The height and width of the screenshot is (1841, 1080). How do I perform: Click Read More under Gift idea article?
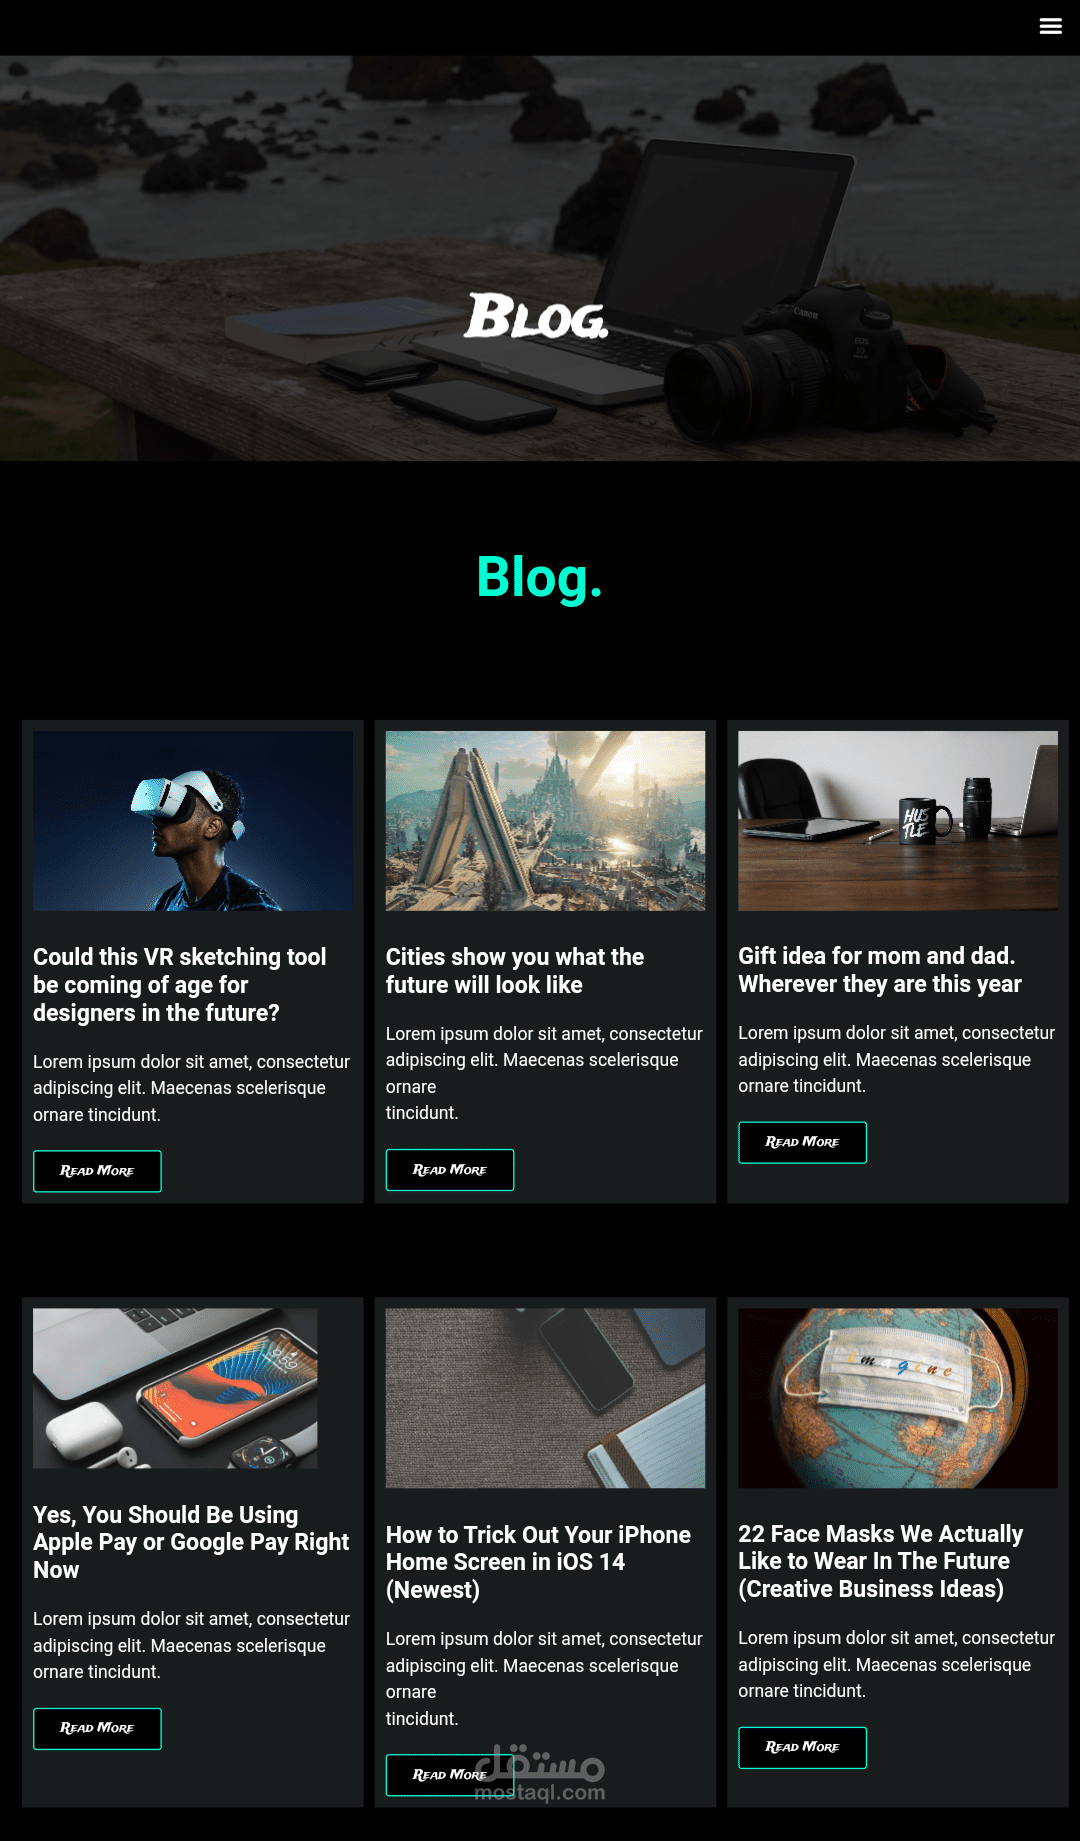pos(802,1142)
